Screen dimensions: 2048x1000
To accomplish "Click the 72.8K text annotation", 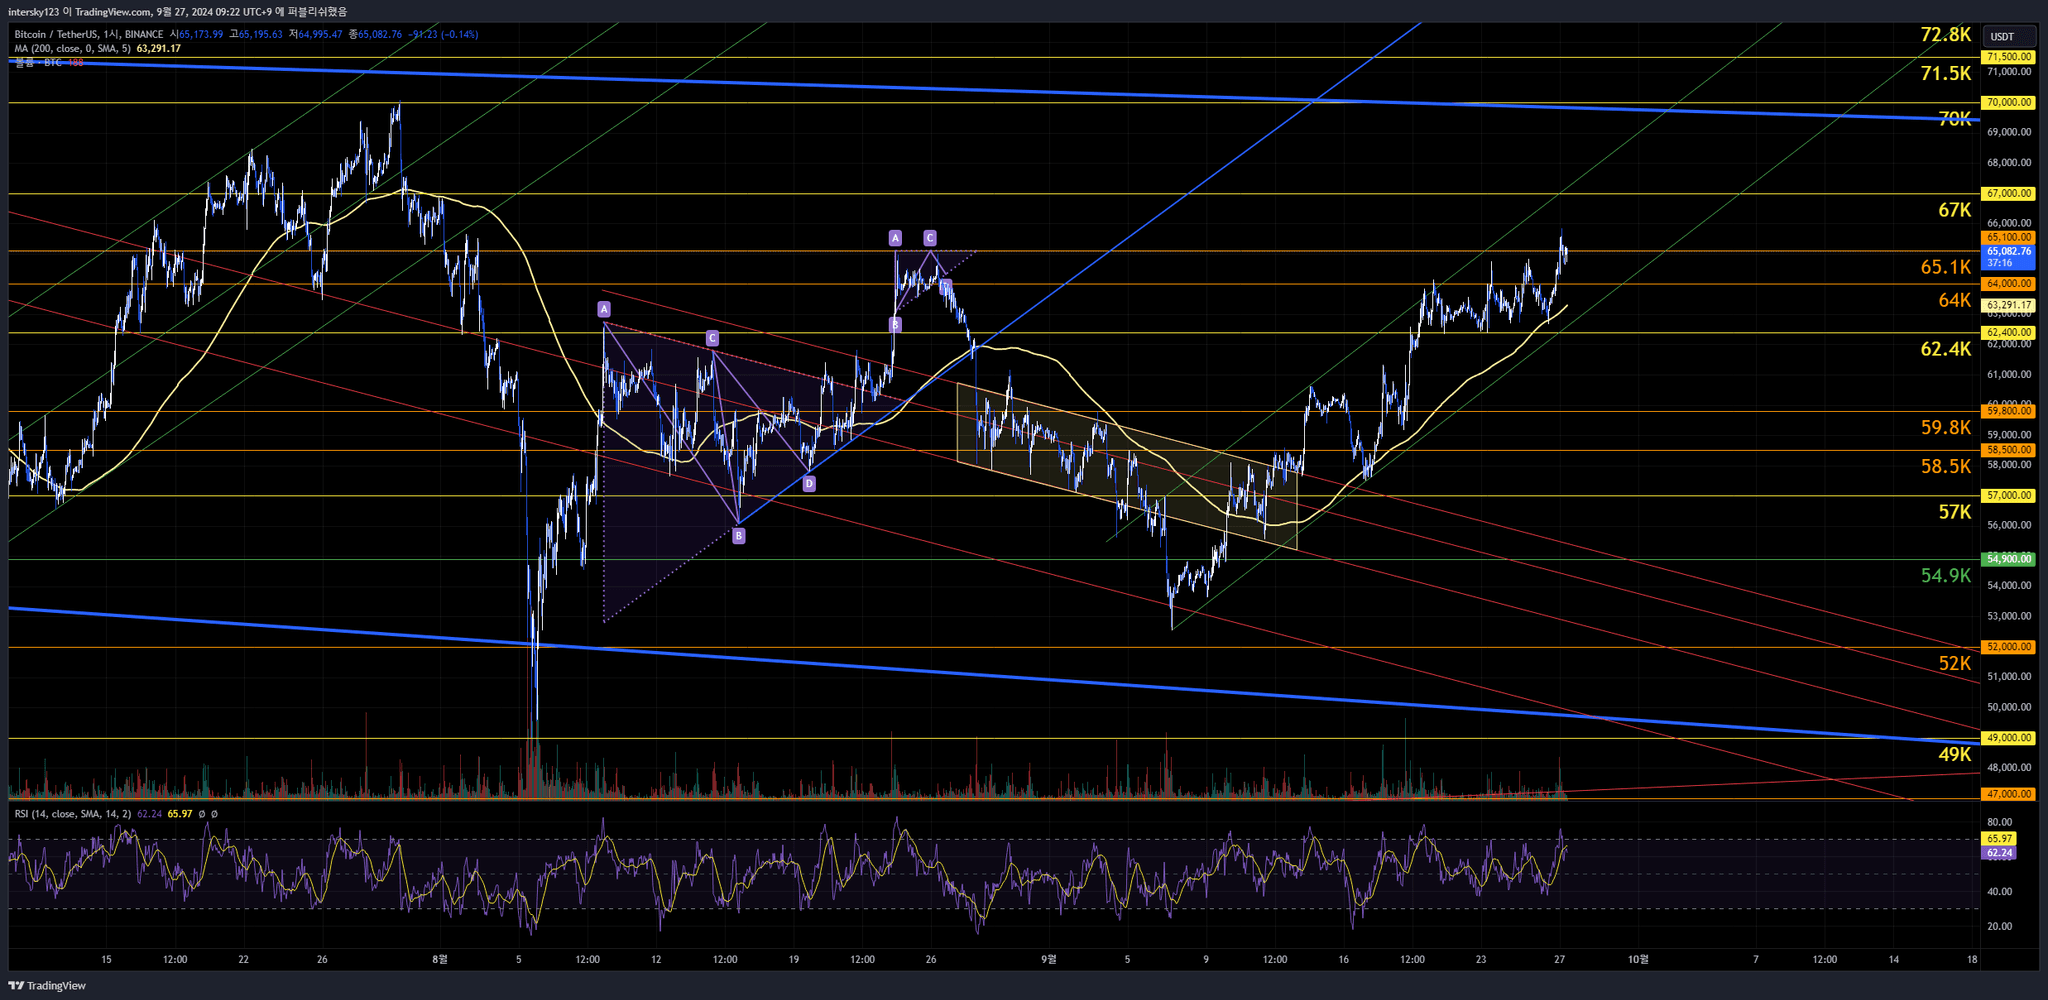I will point(1945,35).
